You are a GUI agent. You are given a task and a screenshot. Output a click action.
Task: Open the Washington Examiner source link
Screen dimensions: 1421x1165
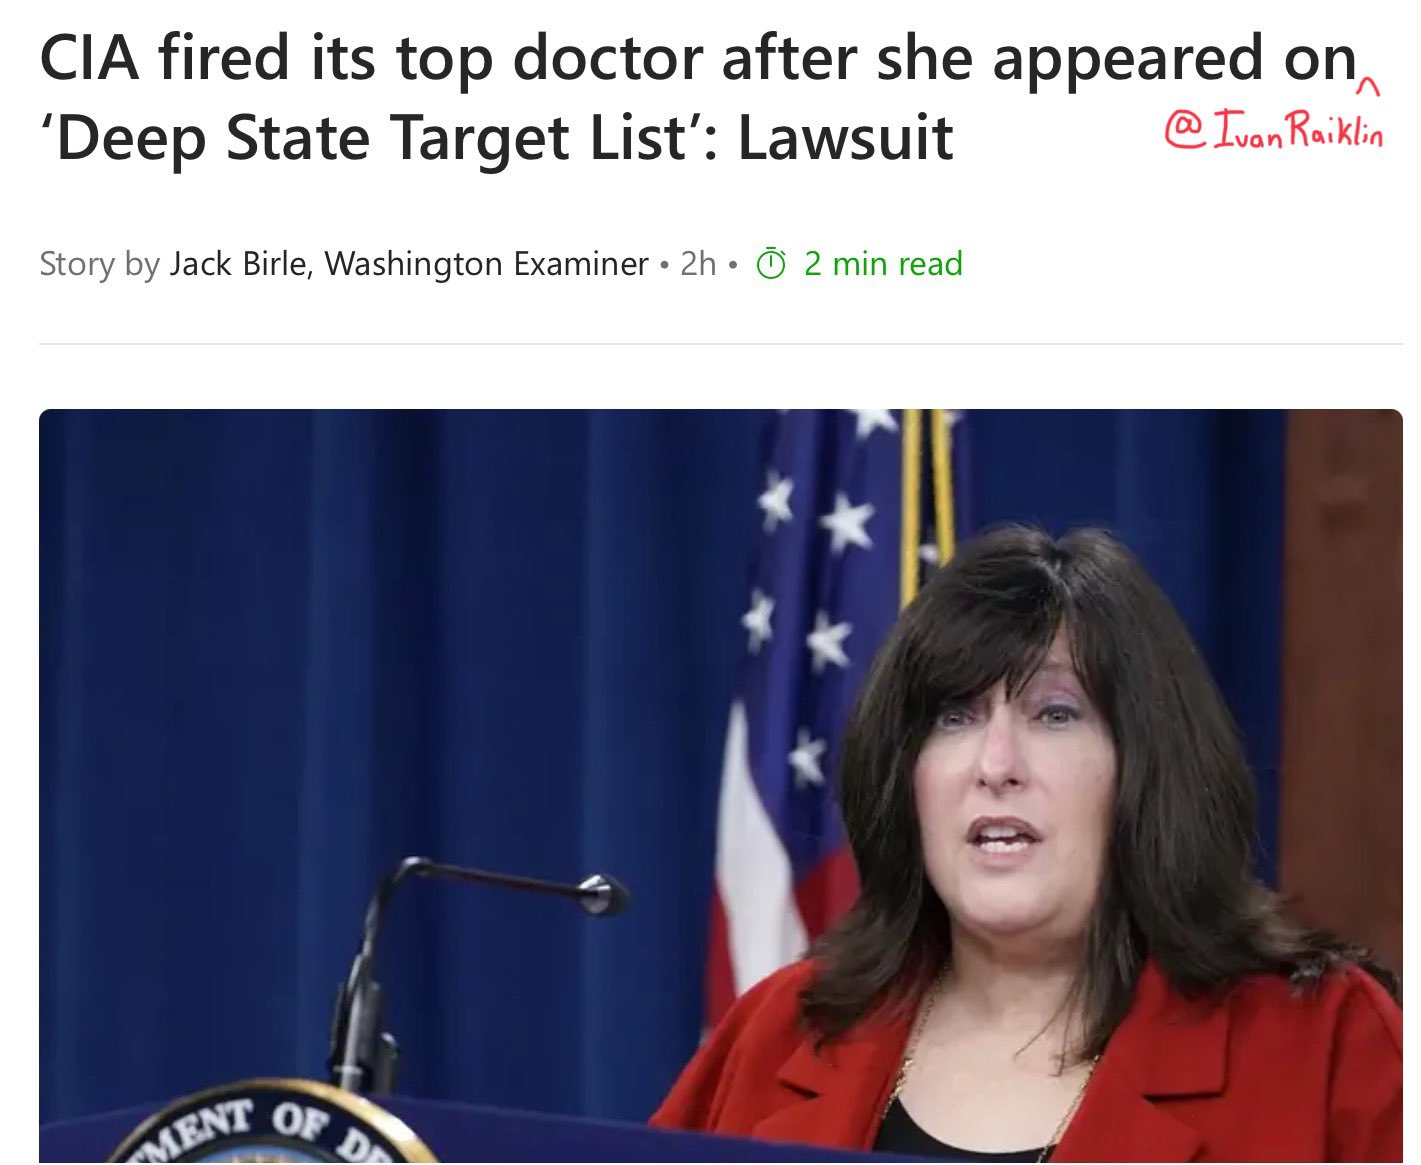(487, 264)
